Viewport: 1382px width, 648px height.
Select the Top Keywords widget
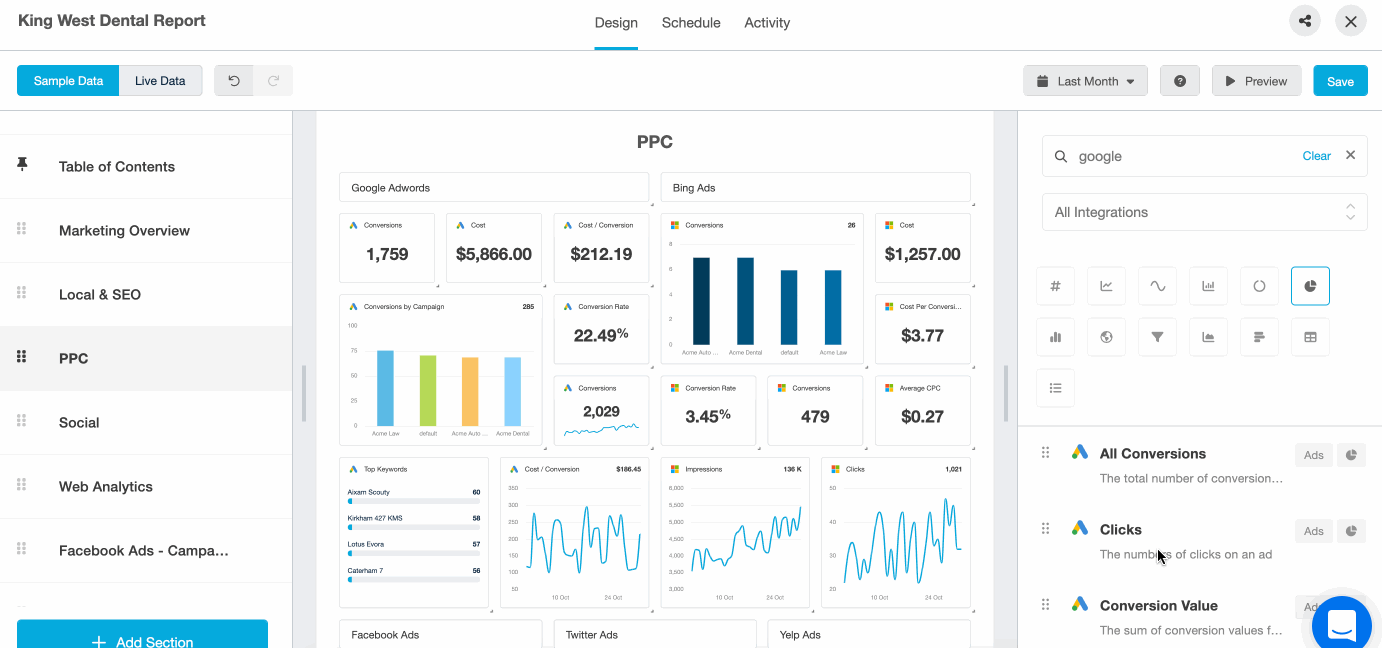(x=414, y=533)
